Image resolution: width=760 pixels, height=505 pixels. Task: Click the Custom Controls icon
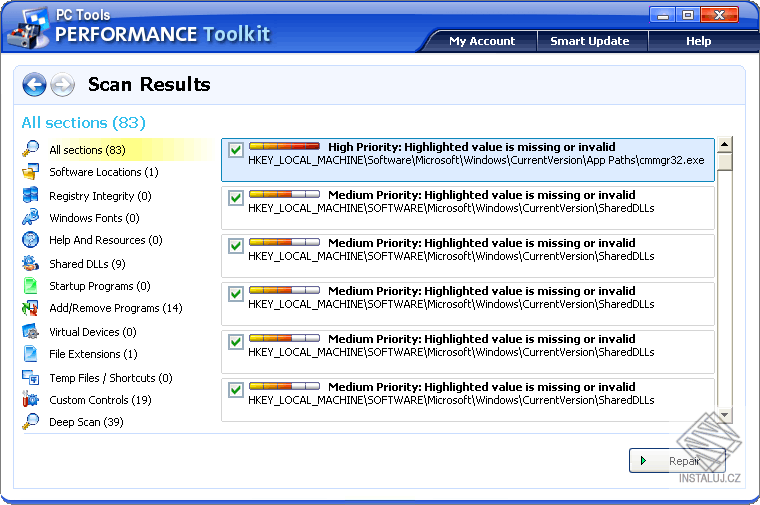(30, 399)
